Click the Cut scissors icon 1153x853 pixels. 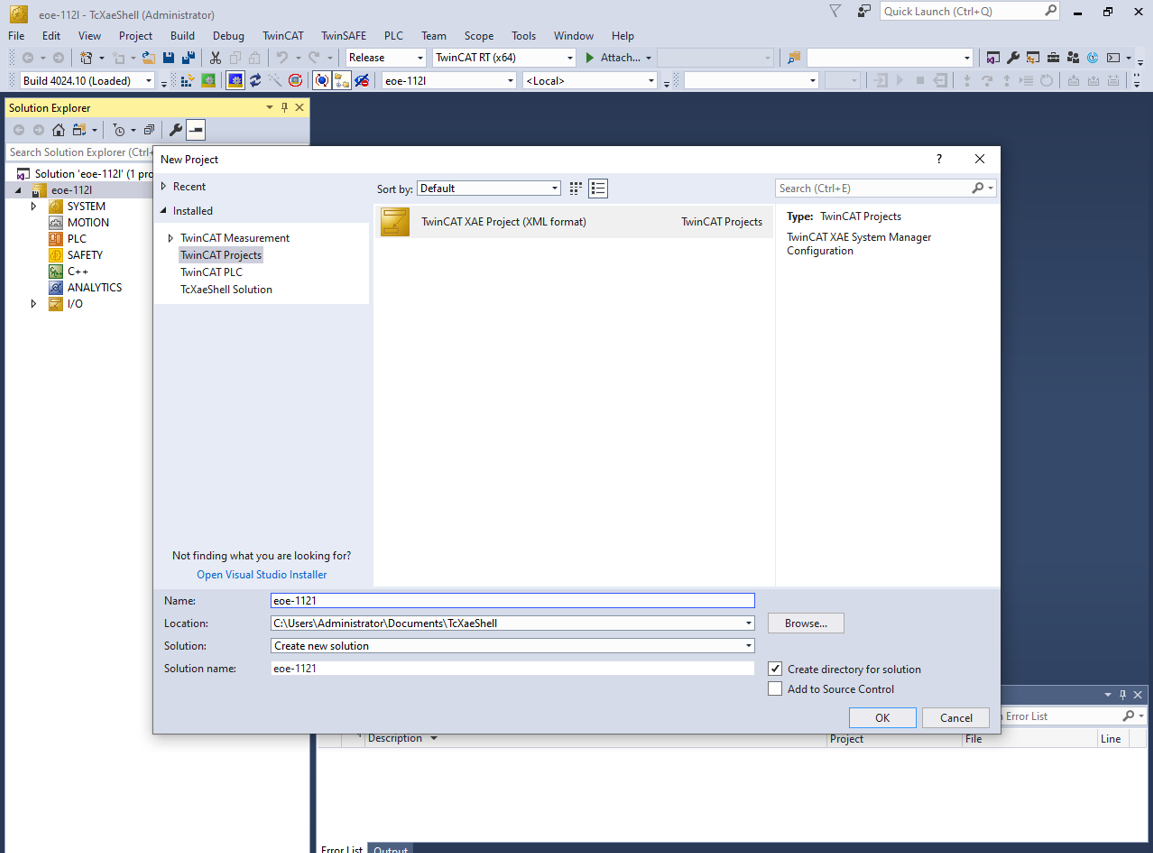pyautogui.click(x=215, y=58)
